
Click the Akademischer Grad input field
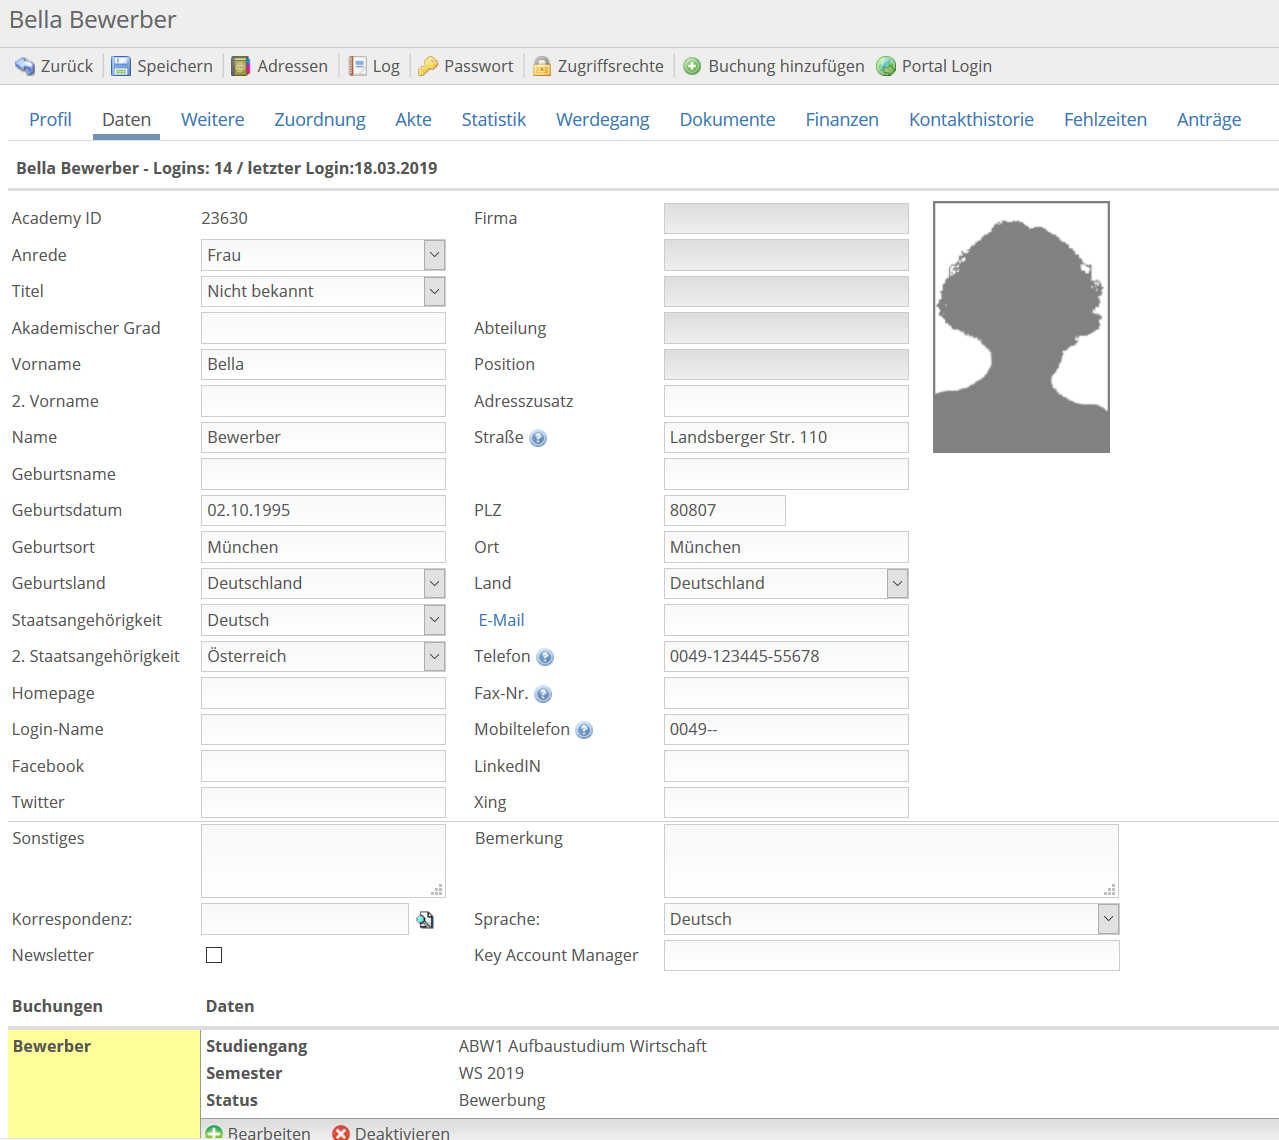click(x=323, y=328)
